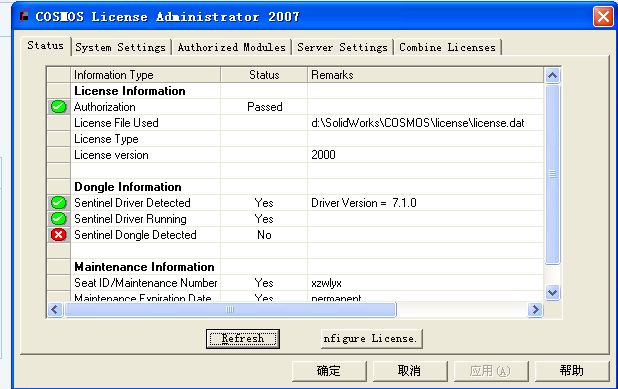This screenshot has height=389, width=618.
Task: Click the No status for Dongle Detected
Action: point(264,235)
